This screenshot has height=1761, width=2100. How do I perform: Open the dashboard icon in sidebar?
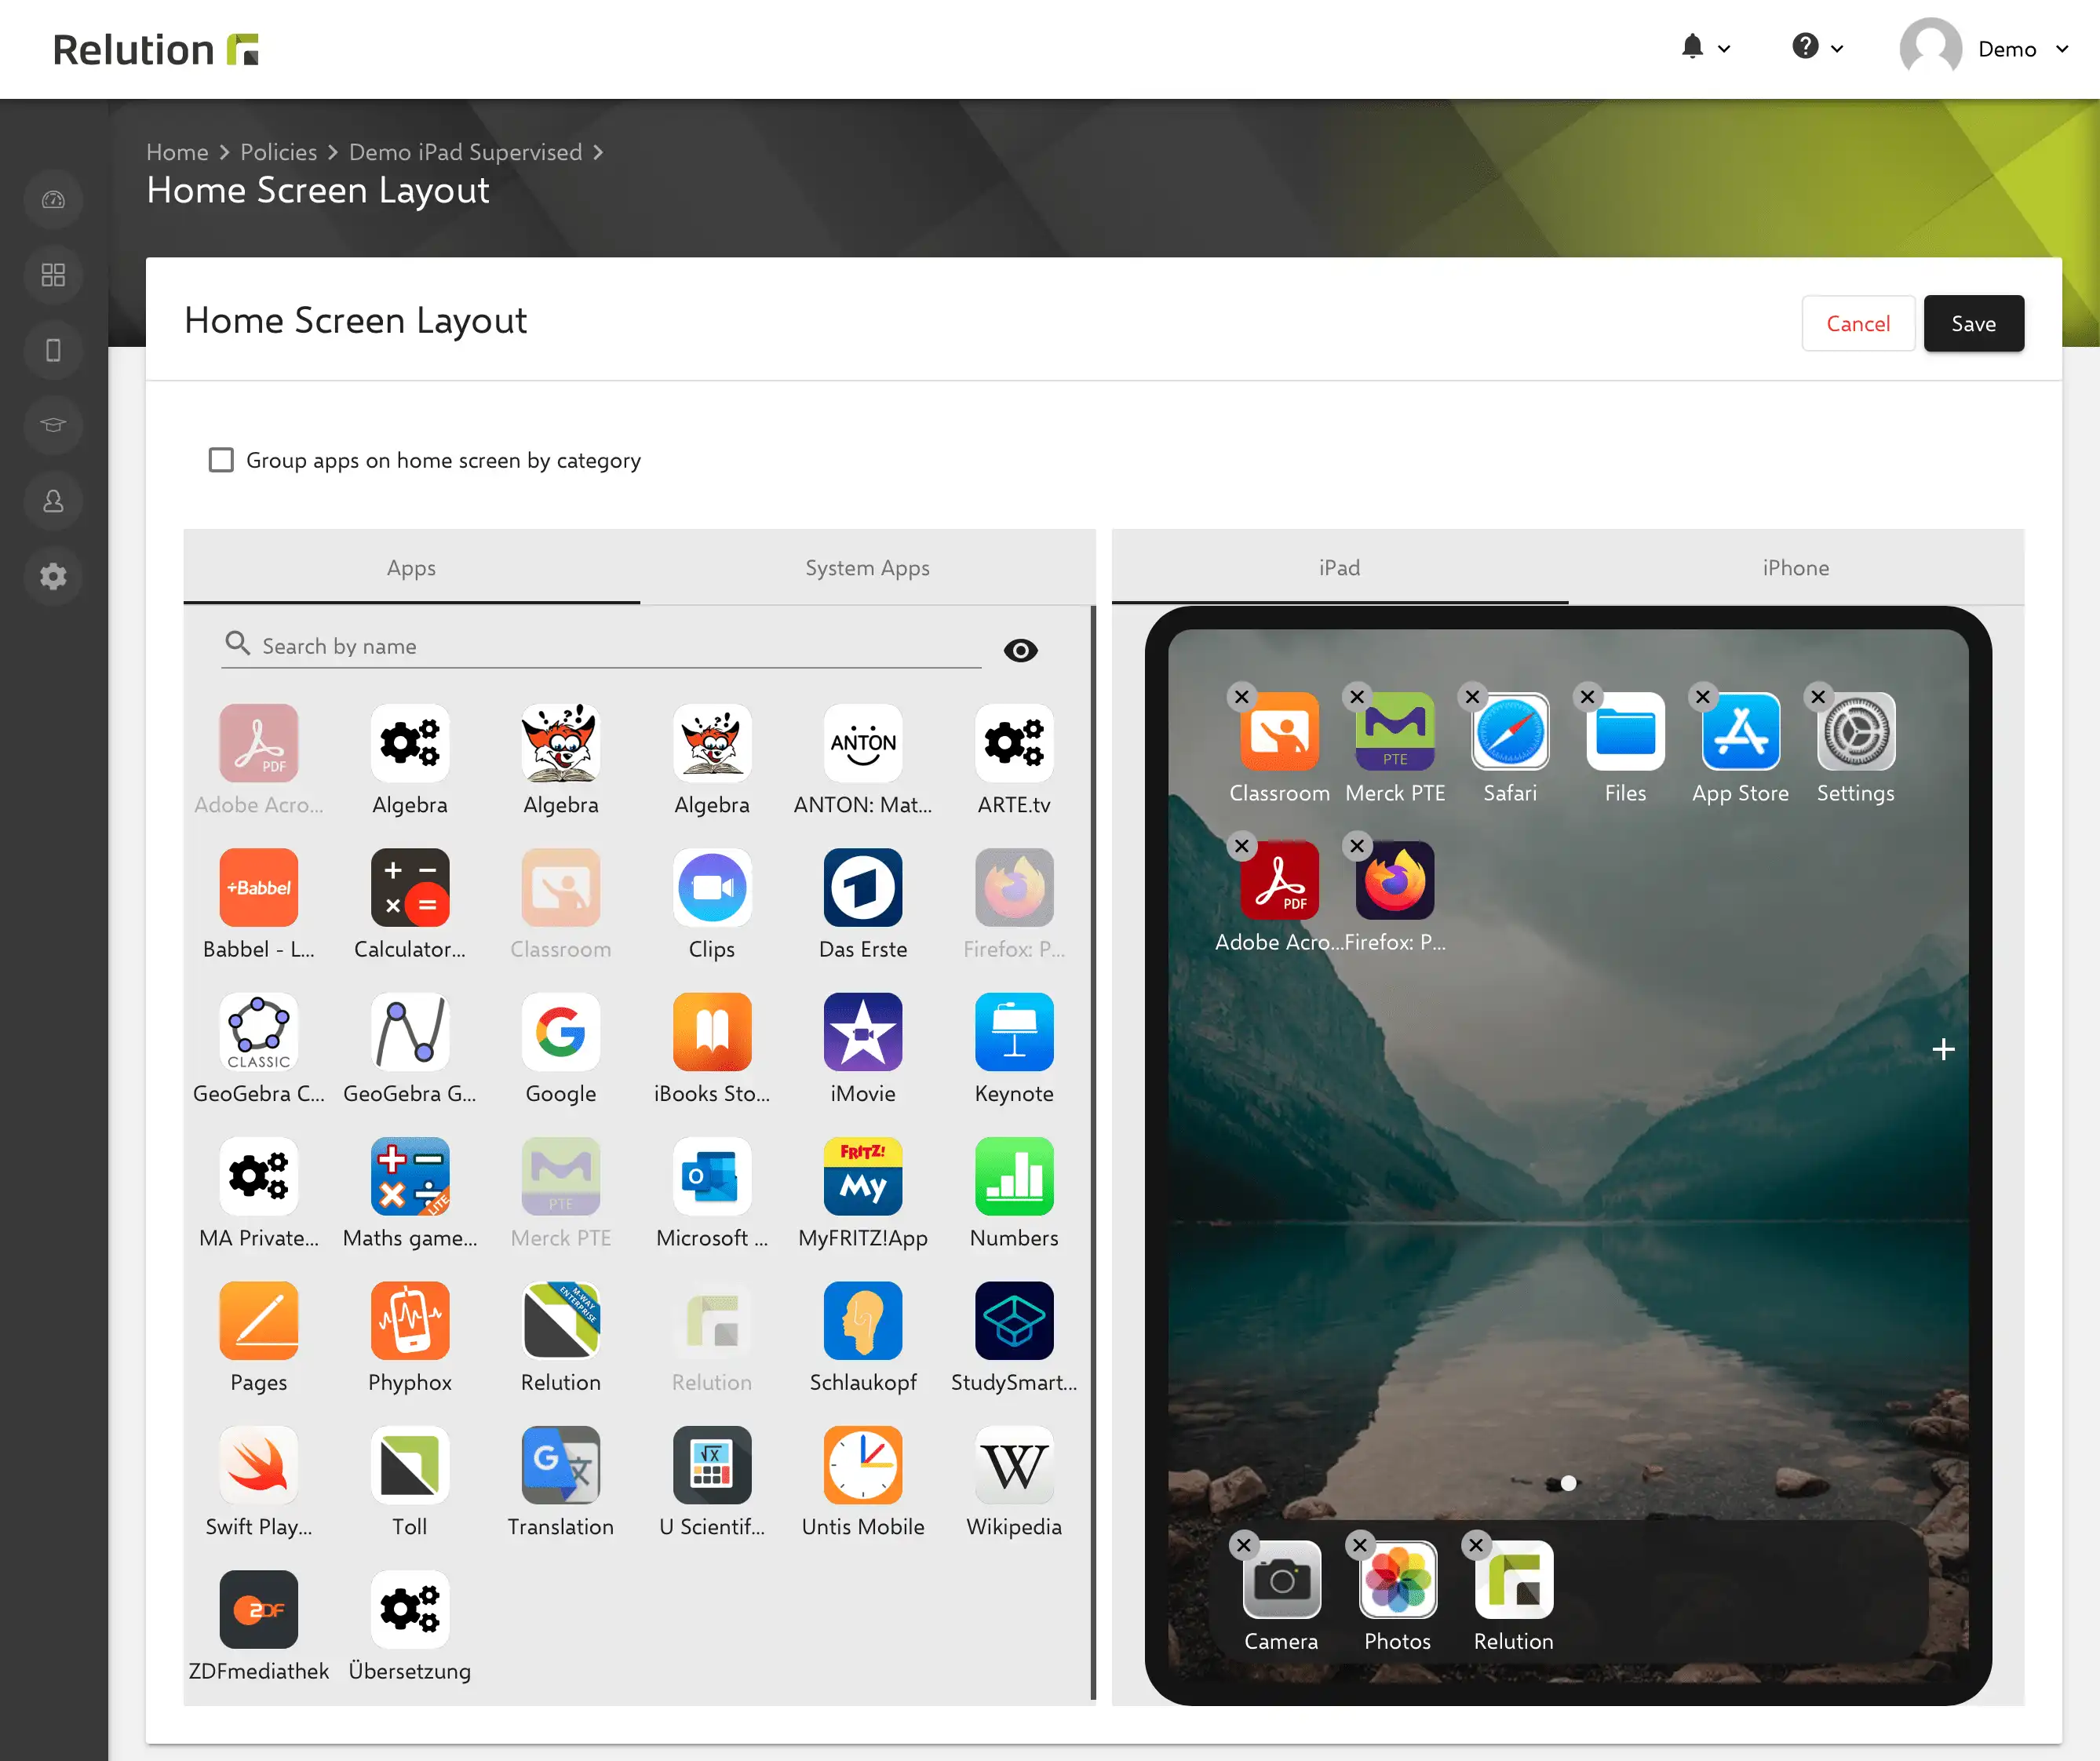[53, 200]
